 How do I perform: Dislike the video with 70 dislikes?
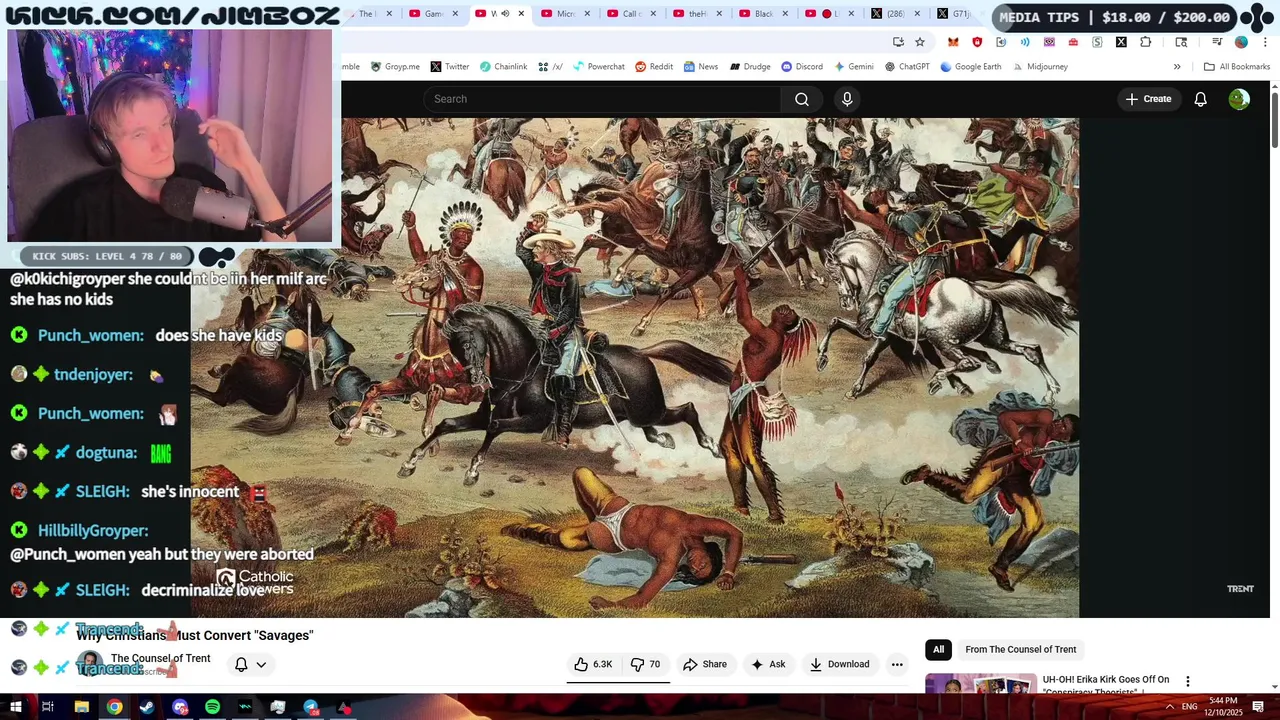pyautogui.click(x=645, y=664)
